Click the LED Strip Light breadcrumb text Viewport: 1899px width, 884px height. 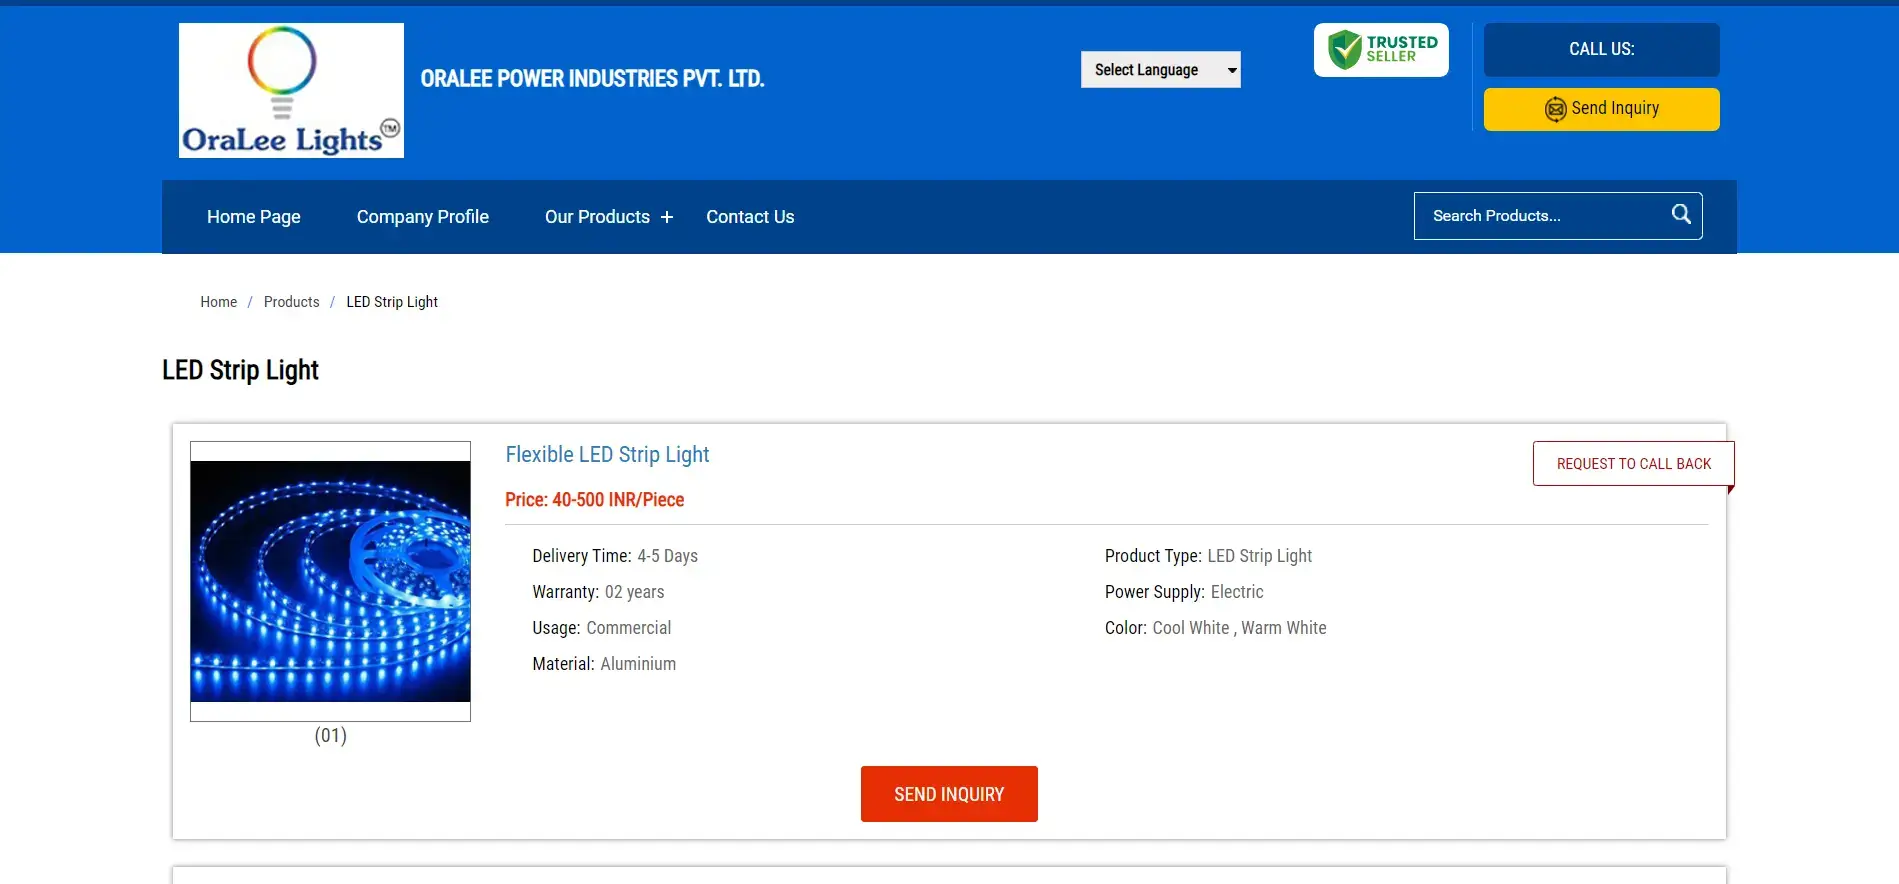point(392,302)
